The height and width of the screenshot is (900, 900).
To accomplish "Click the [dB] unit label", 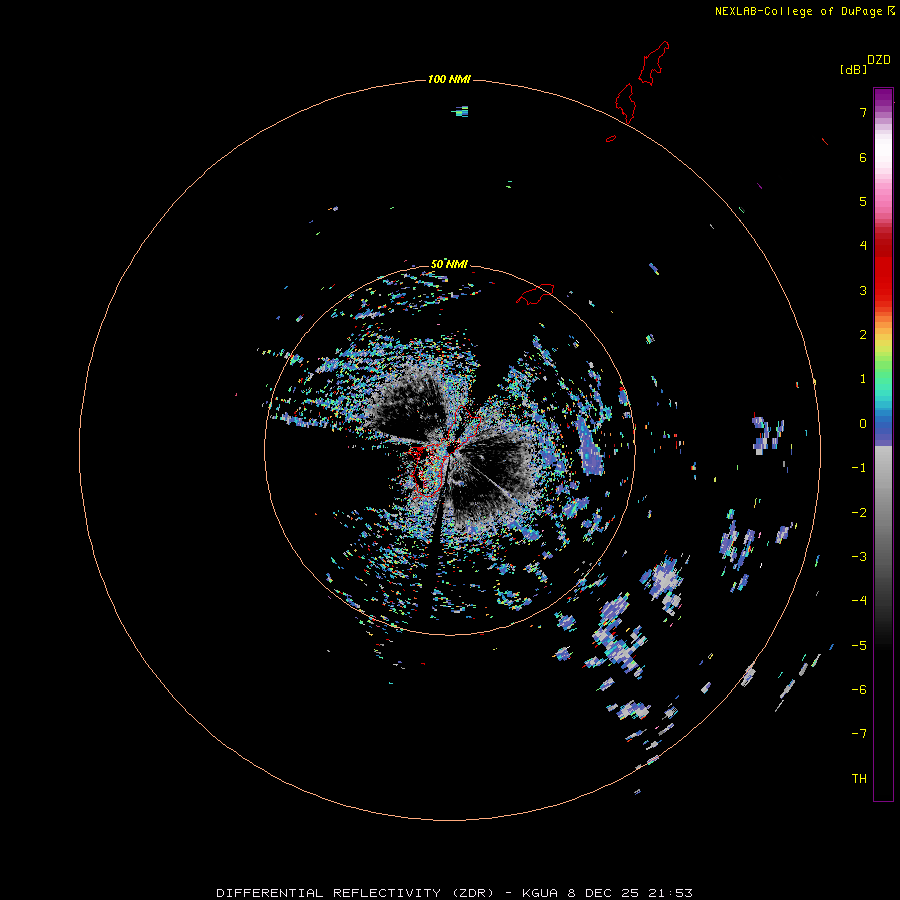I will (853, 70).
